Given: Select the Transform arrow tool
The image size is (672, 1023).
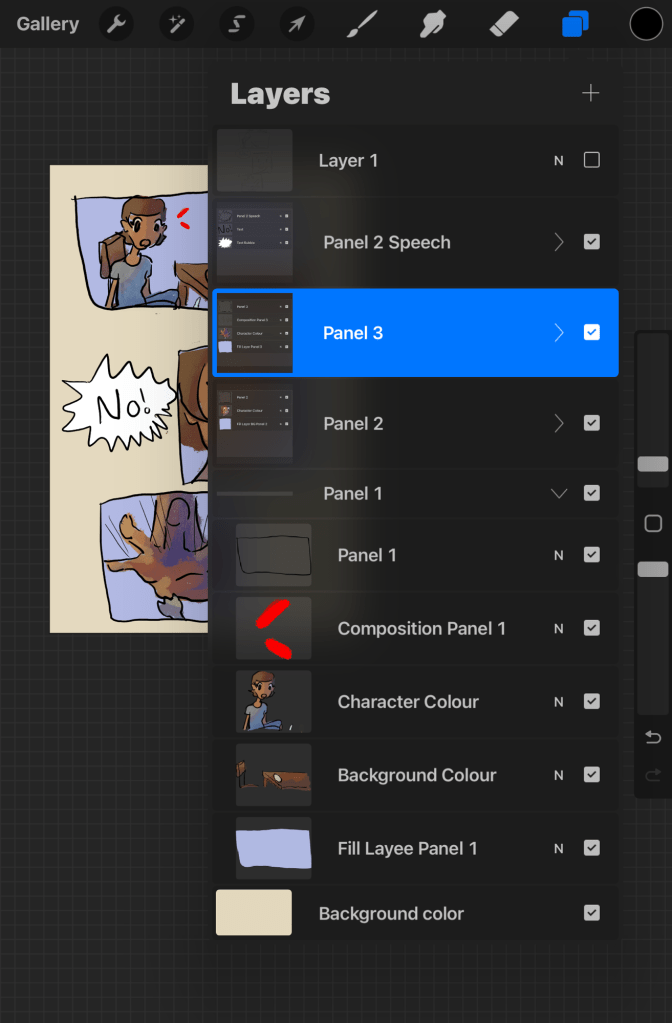Looking at the screenshot, I should (296, 24).
